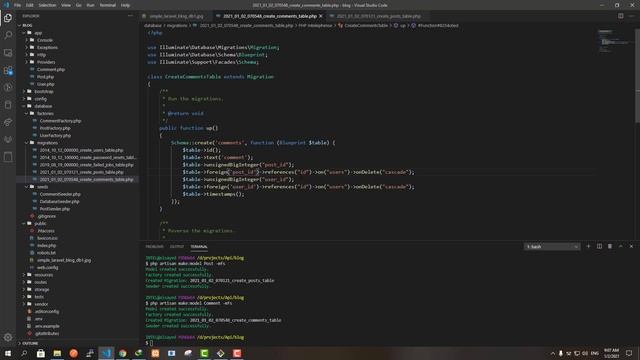Split the editor to the right
This screenshot has height=360, width=640.
620,16
